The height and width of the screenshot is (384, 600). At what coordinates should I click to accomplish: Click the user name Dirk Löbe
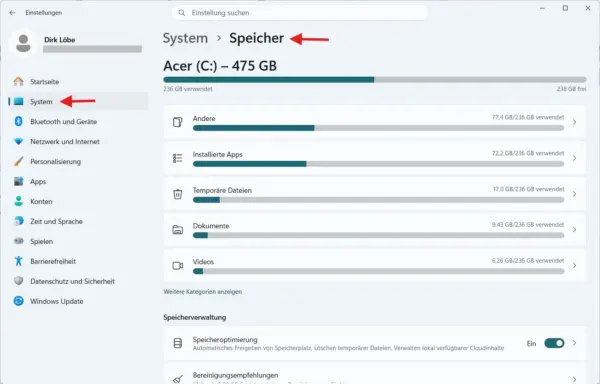pos(59,39)
